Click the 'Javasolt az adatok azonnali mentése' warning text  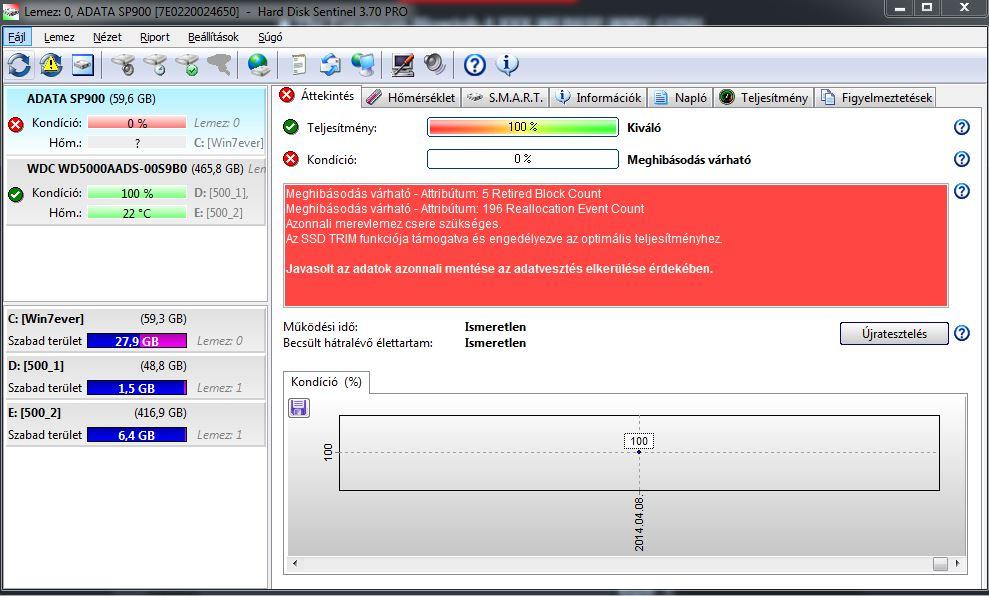pyautogui.click(x=499, y=269)
